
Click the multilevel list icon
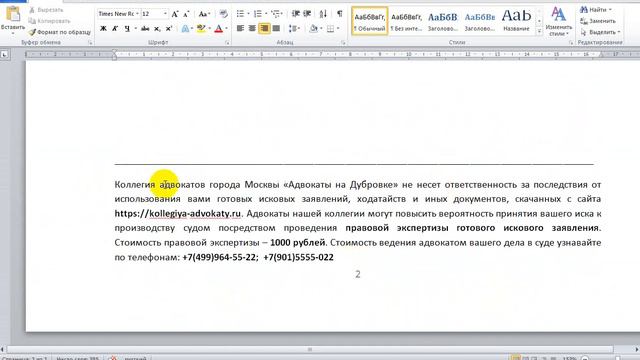pos(276,14)
